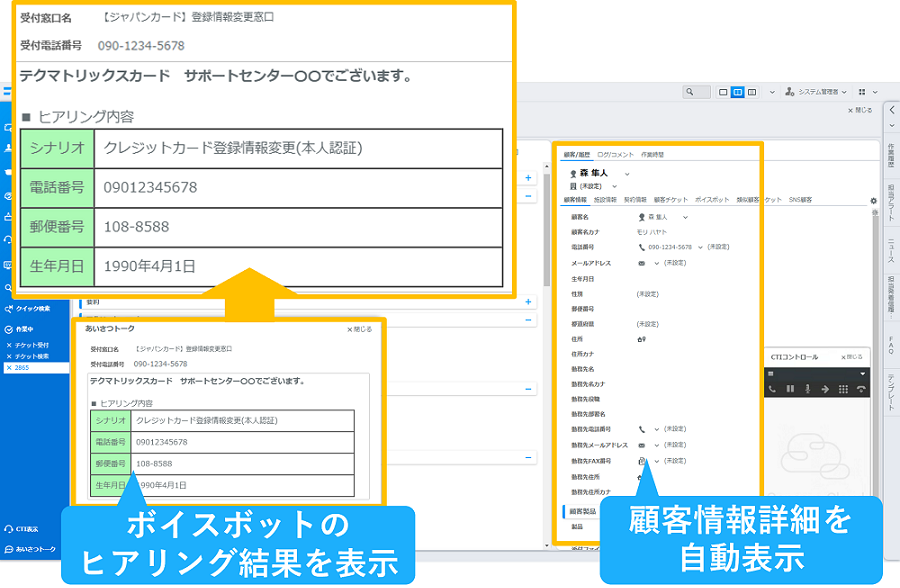This screenshot has height=588, width=900.
Task: Toggle the microphone mute in CTIコントロール
Action: coord(808,389)
